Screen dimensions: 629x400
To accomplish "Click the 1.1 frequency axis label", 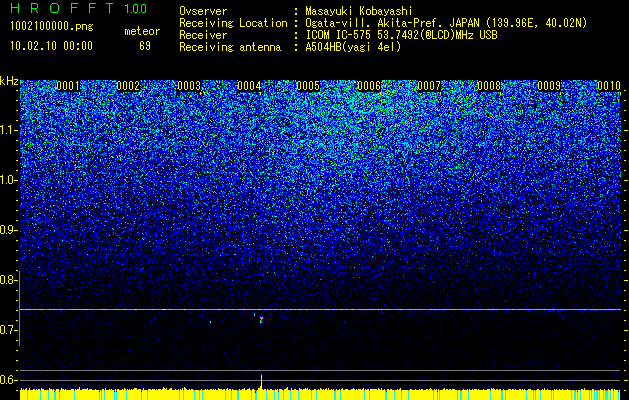I will 7,130.
